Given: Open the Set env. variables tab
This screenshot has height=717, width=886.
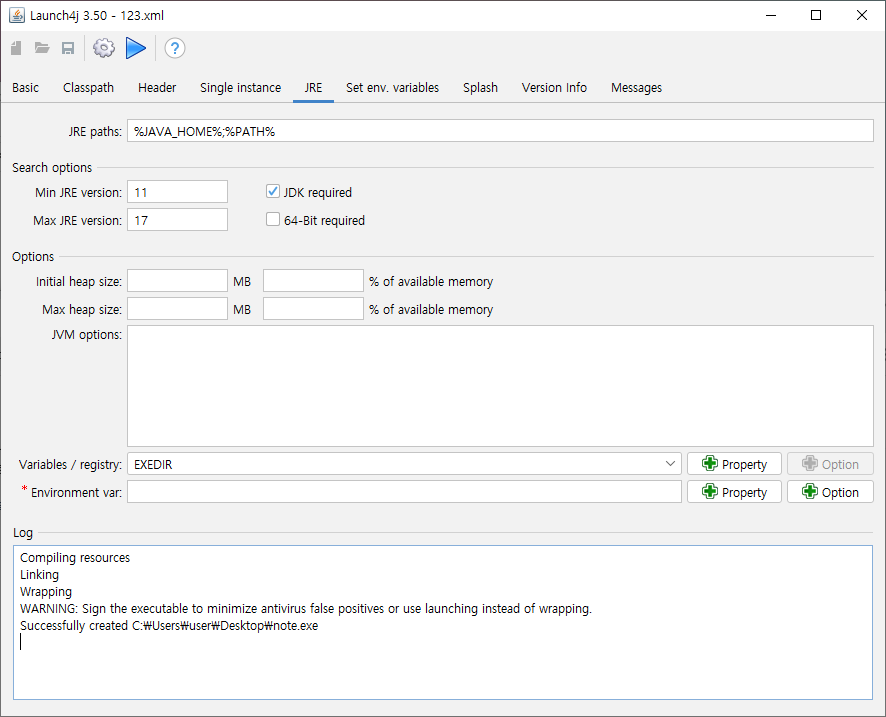Looking at the screenshot, I should [x=392, y=88].
